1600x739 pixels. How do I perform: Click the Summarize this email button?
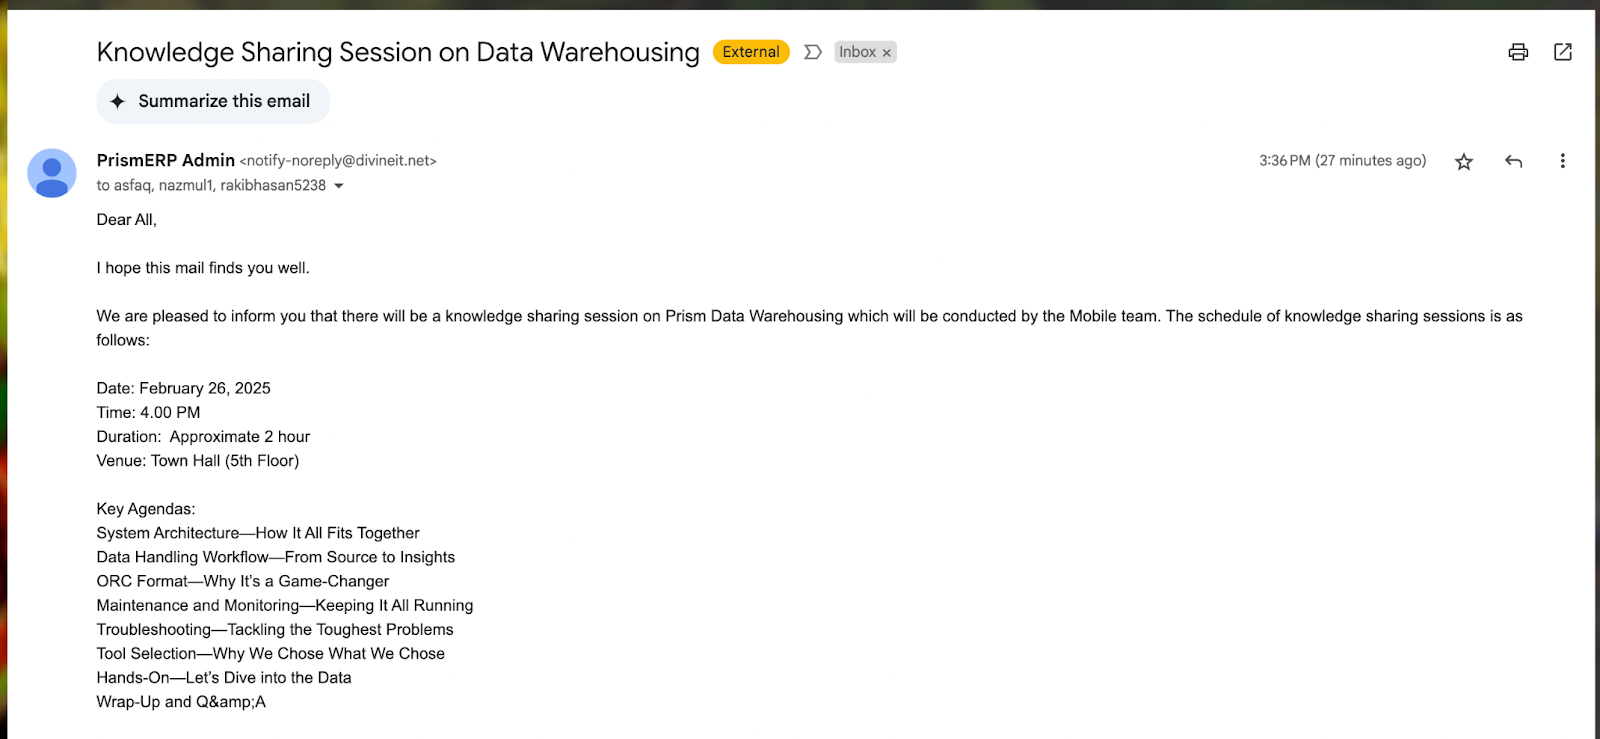click(213, 101)
